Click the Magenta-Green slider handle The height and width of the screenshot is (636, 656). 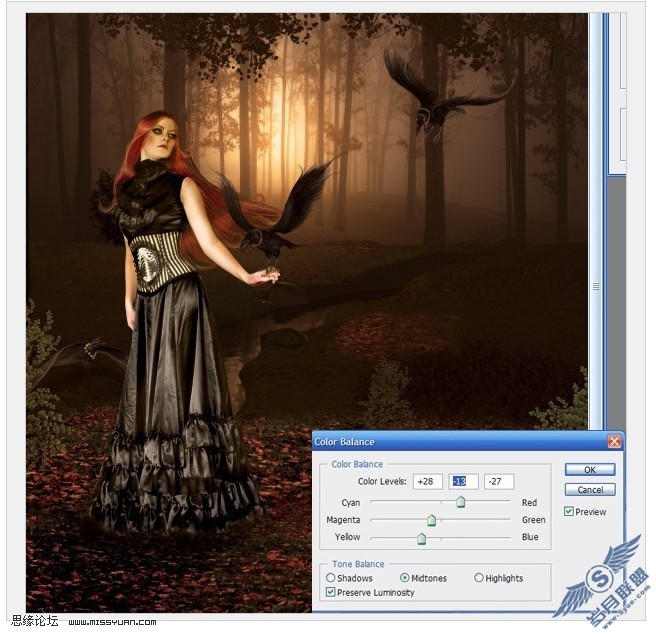tap(431, 520)
